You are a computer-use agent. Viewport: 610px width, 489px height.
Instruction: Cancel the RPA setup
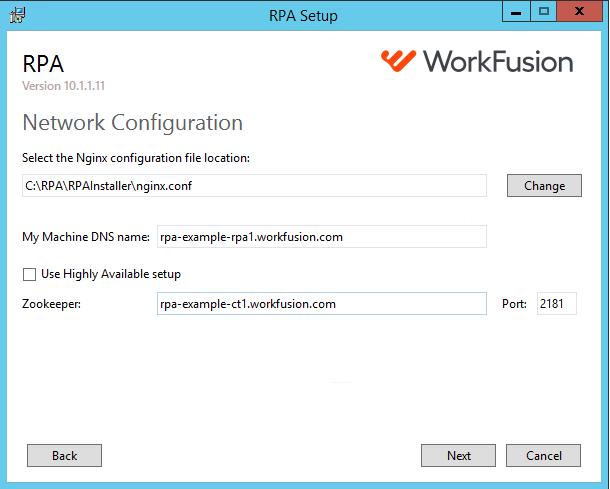543,456
